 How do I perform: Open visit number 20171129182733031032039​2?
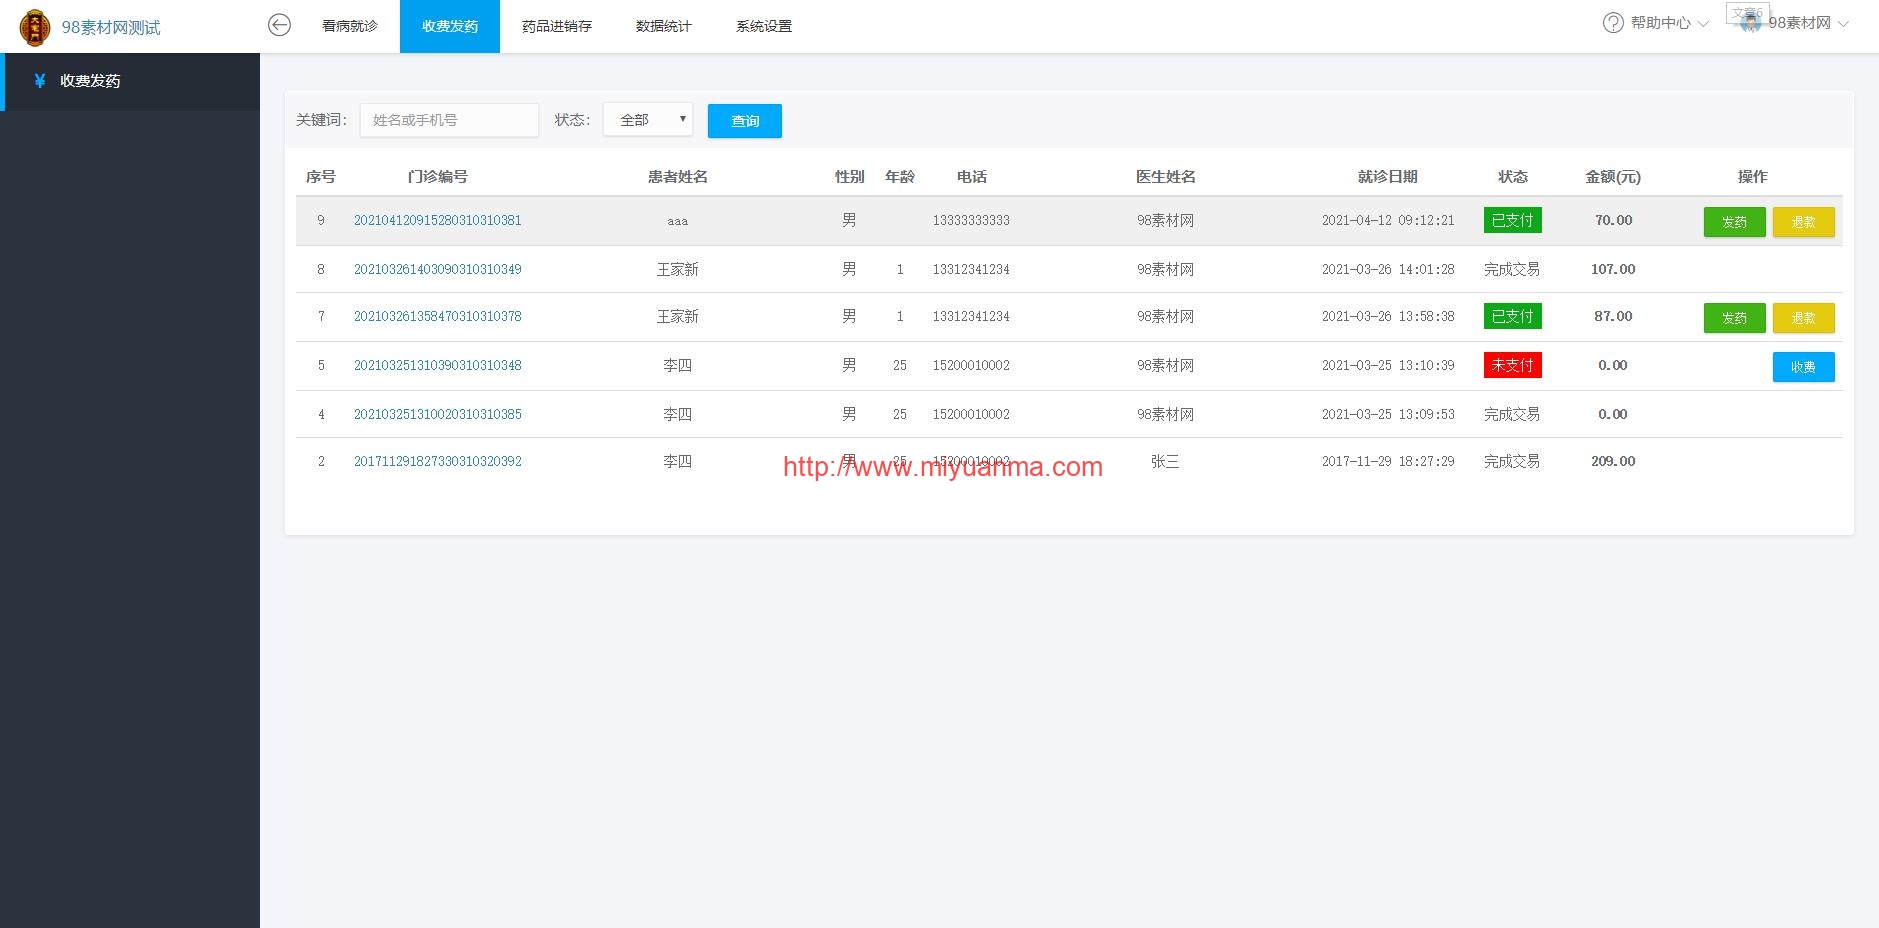tap(438, 461)
